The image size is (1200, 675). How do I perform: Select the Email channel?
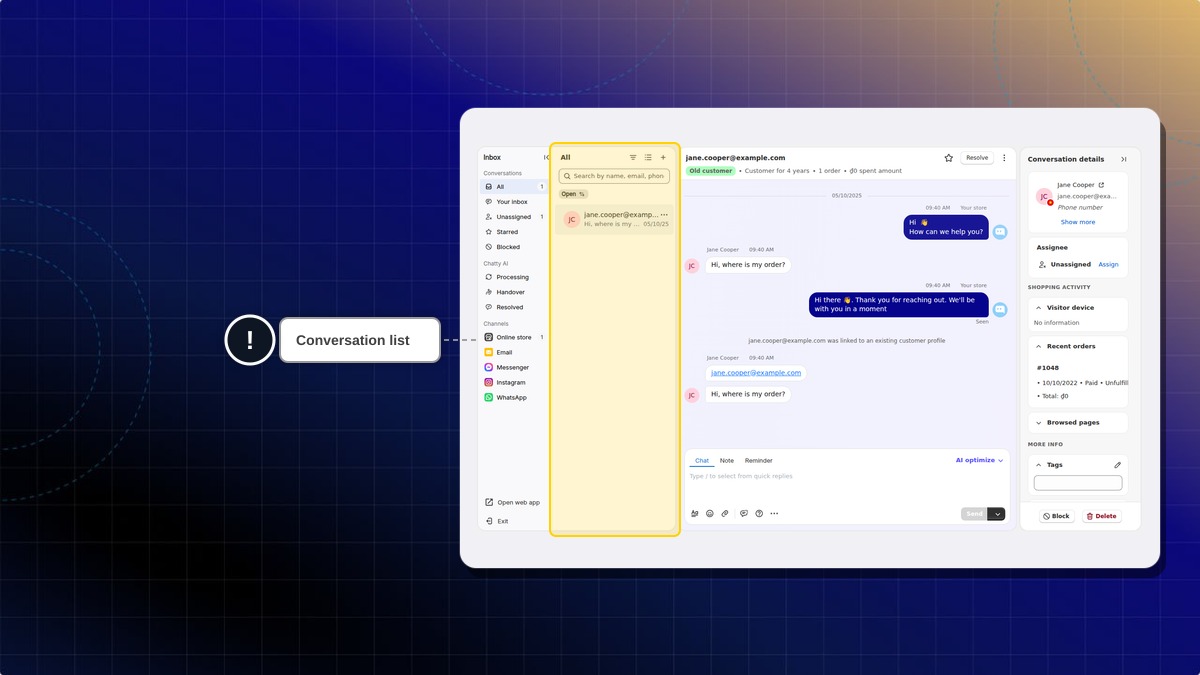point(514,352)
